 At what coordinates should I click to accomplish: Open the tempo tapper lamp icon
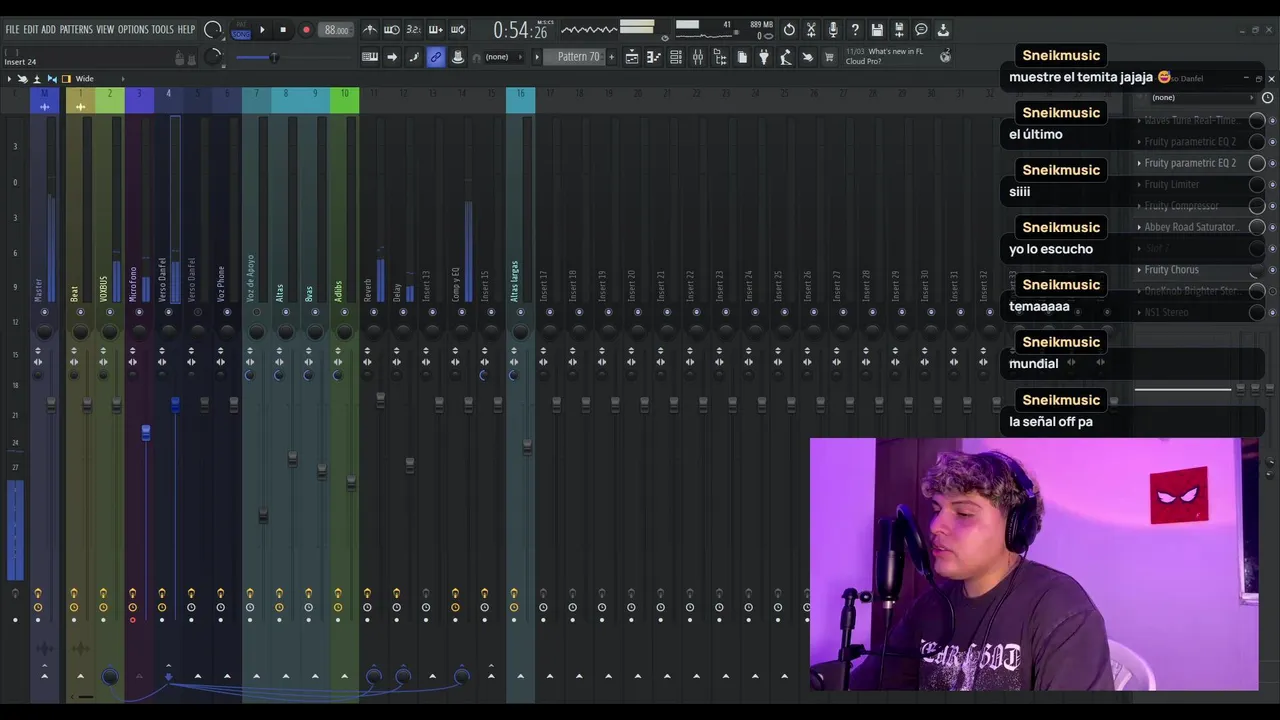coord(786,57)
